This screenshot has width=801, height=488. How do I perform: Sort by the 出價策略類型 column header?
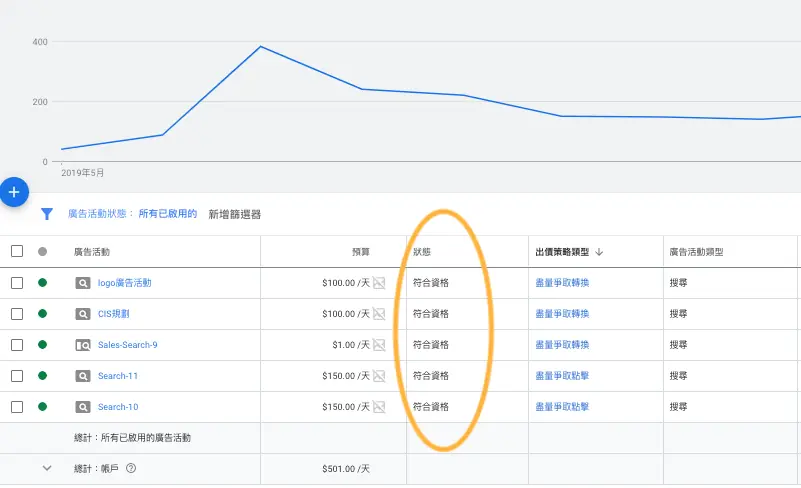pos(562,252)
